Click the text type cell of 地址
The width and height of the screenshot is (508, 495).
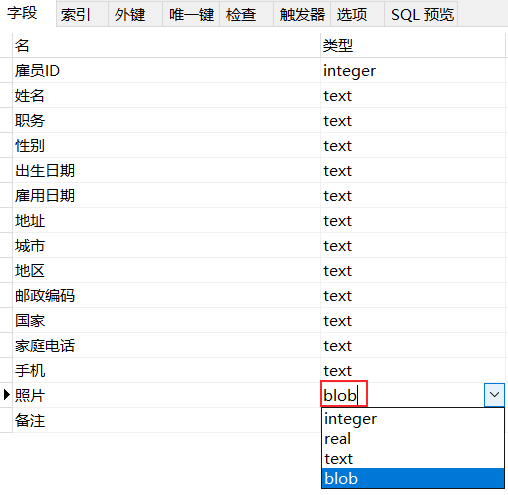click(x=413, y=220)
